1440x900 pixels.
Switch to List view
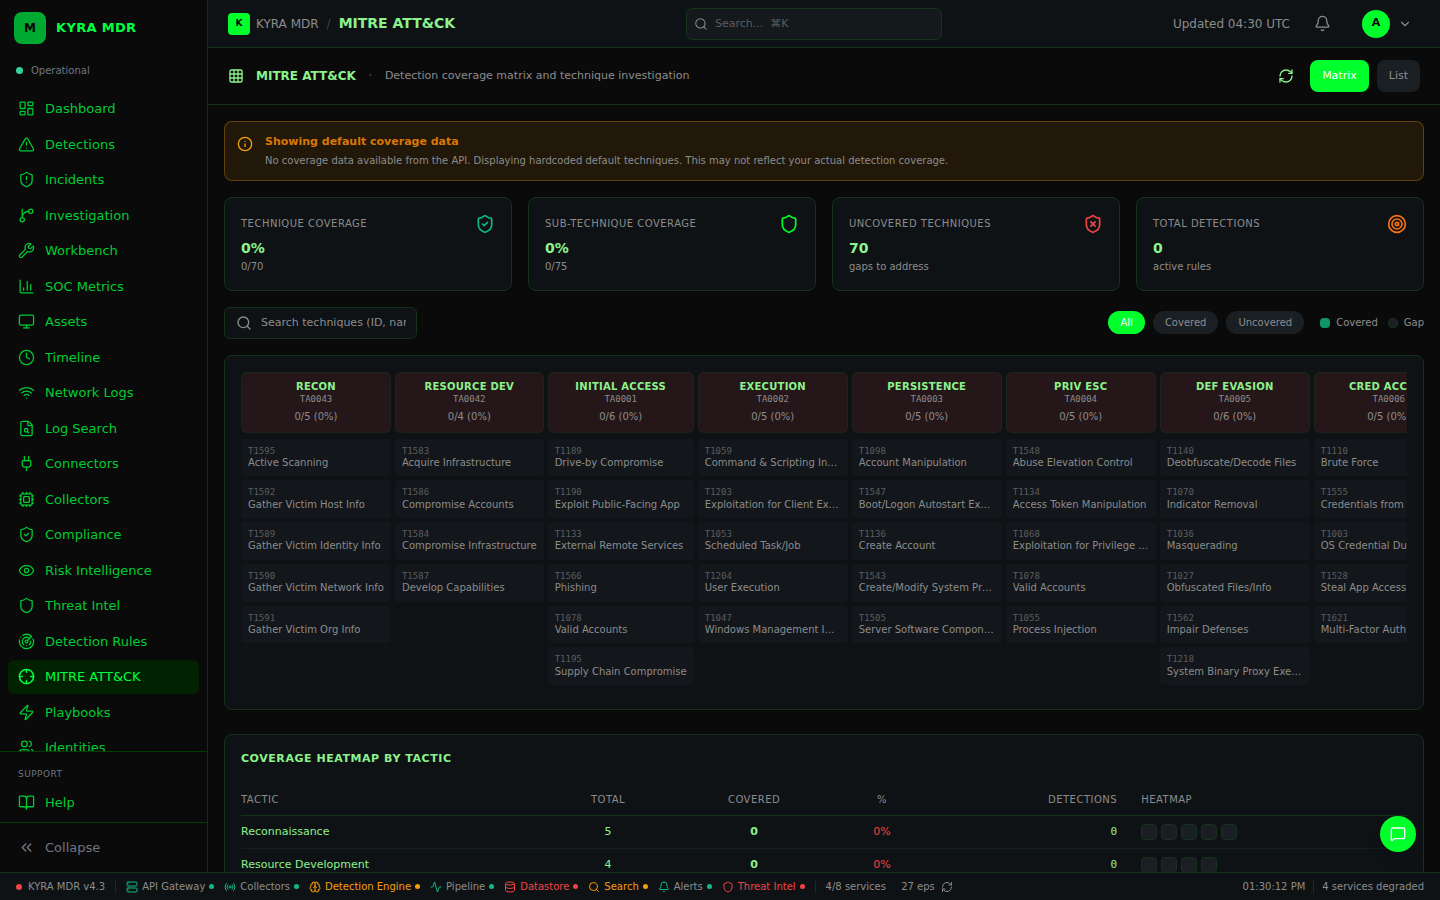[1397, 76]
